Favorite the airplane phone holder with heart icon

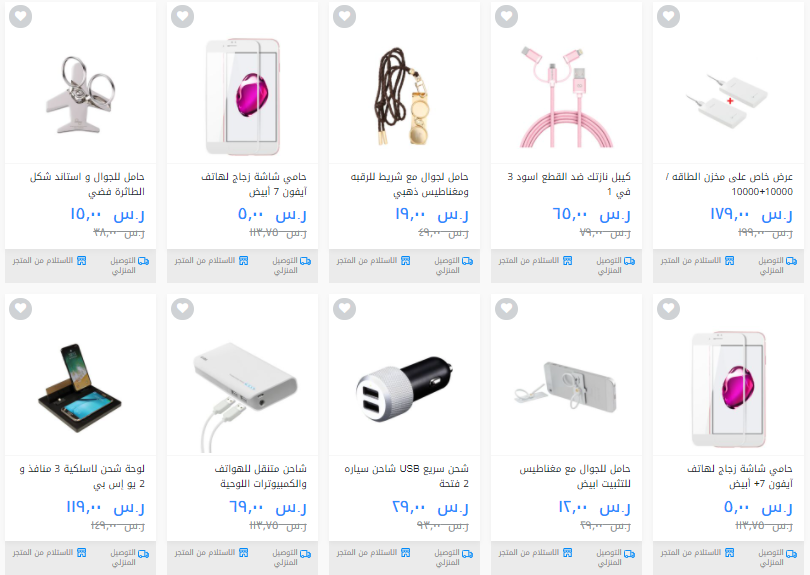21,17
